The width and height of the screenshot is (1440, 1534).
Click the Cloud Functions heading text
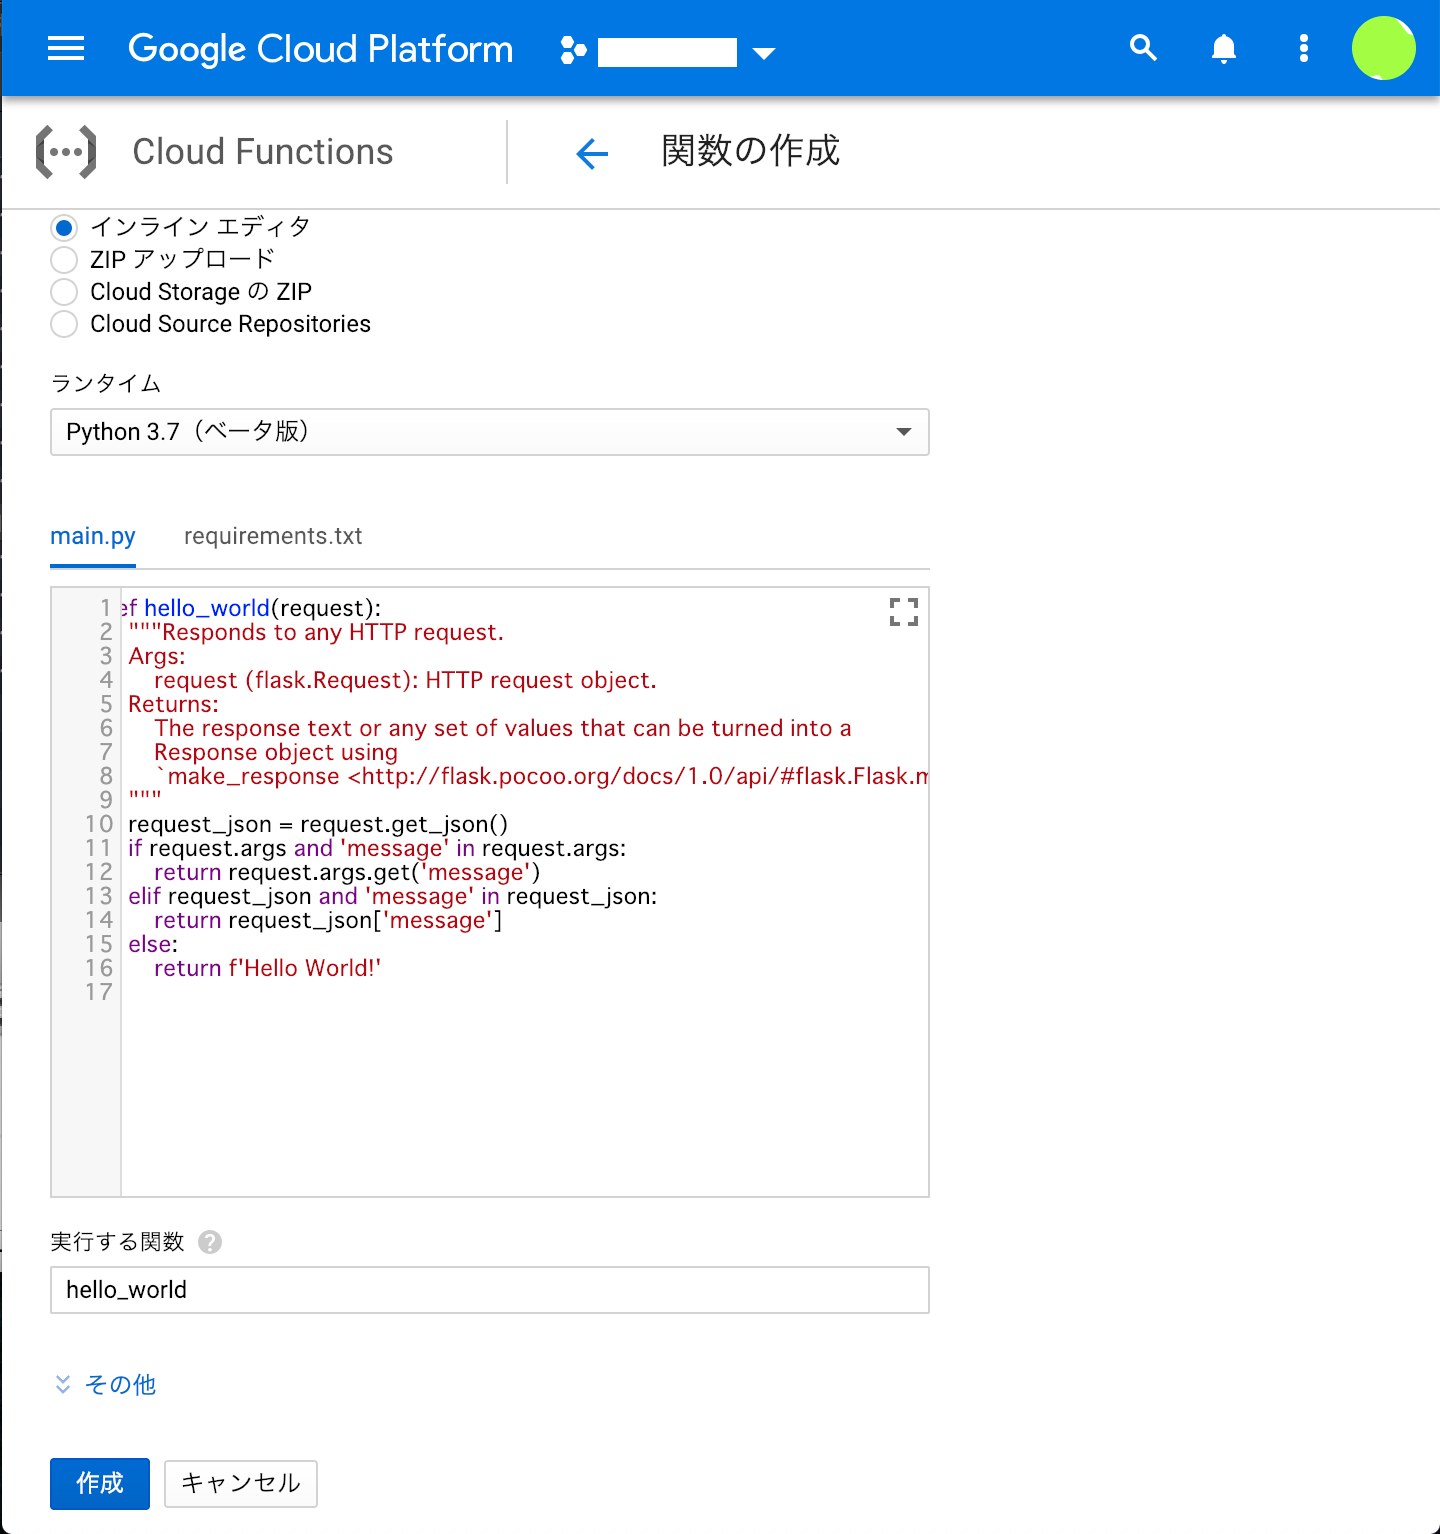coord(263,152)
